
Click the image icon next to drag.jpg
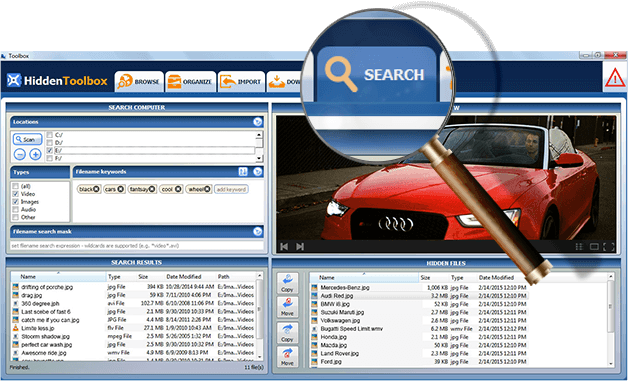pos(16,295)
